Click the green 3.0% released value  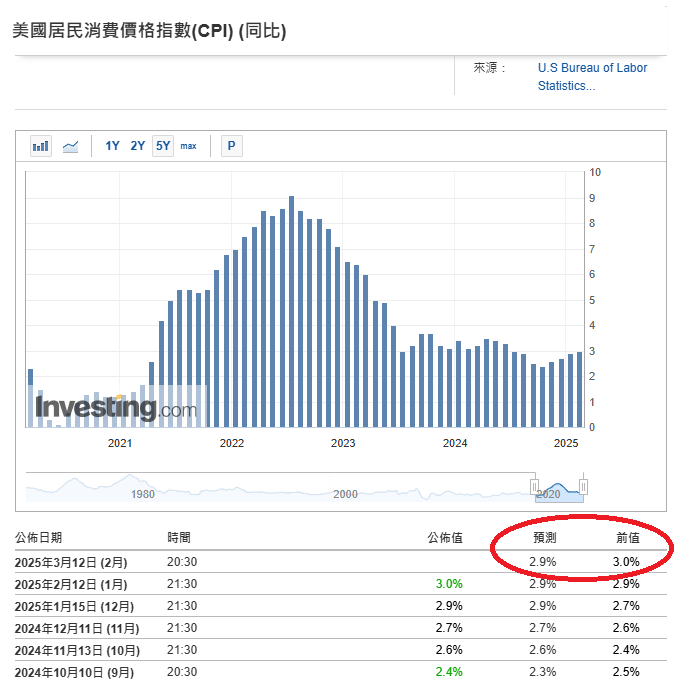[449, 584]
